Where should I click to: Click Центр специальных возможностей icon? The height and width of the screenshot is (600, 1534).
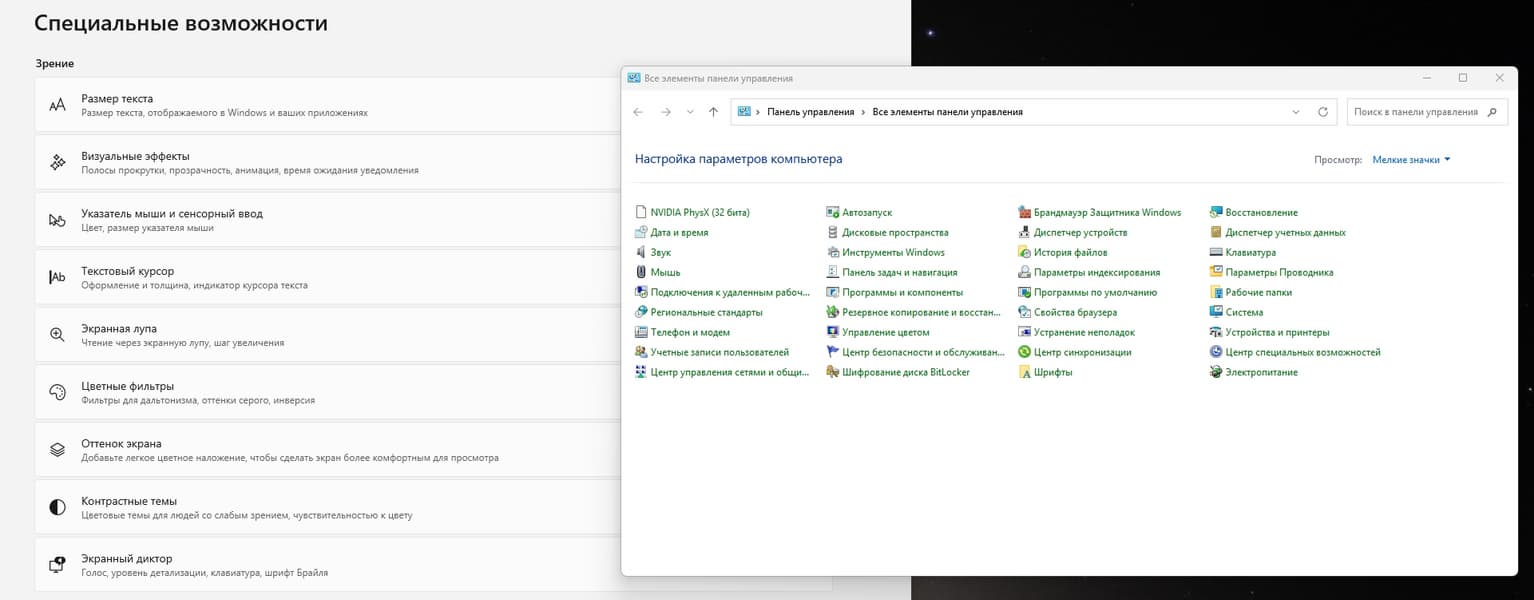coord(1216,352)
